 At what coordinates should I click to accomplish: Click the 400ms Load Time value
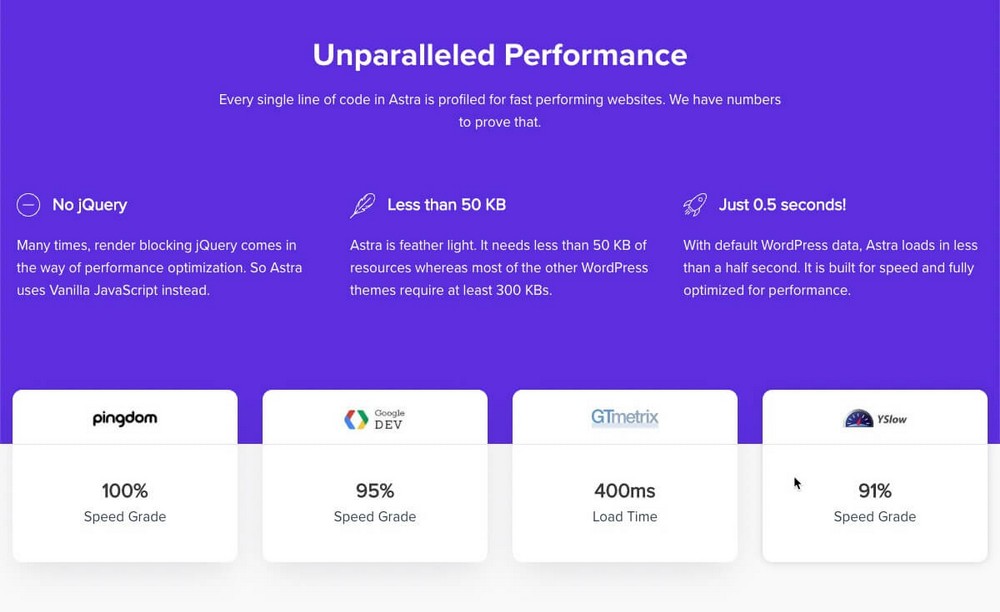(x=625, y=491)
